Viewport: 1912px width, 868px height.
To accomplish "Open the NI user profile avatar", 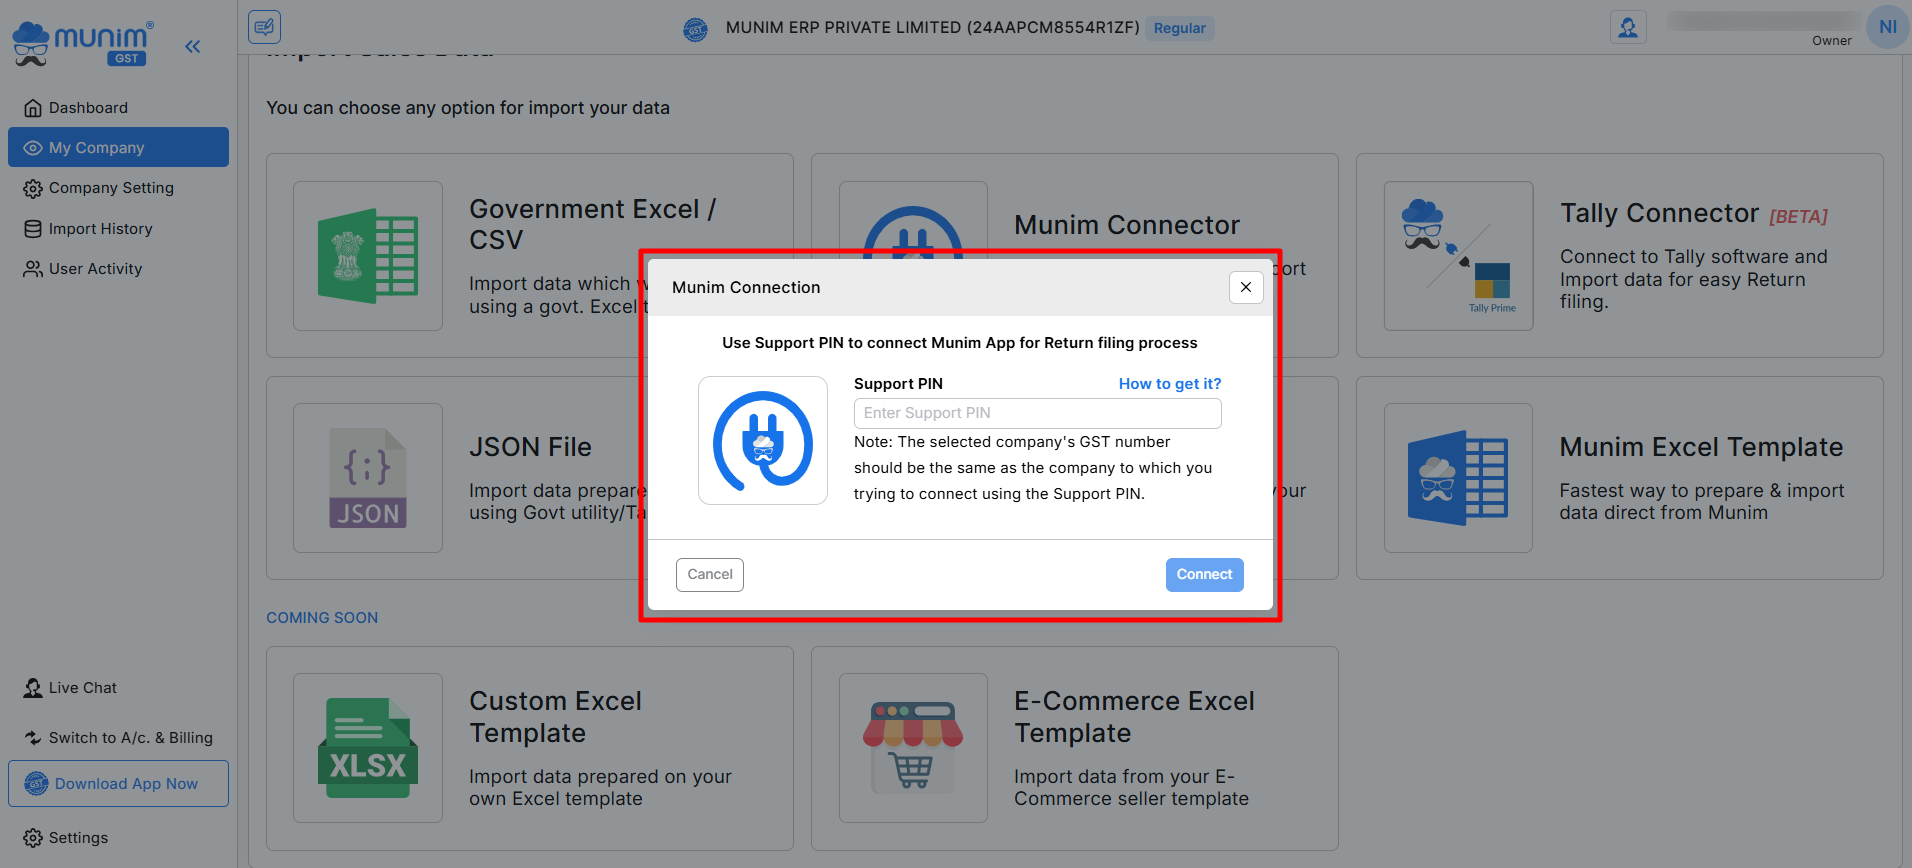I will pos(1887,27).
